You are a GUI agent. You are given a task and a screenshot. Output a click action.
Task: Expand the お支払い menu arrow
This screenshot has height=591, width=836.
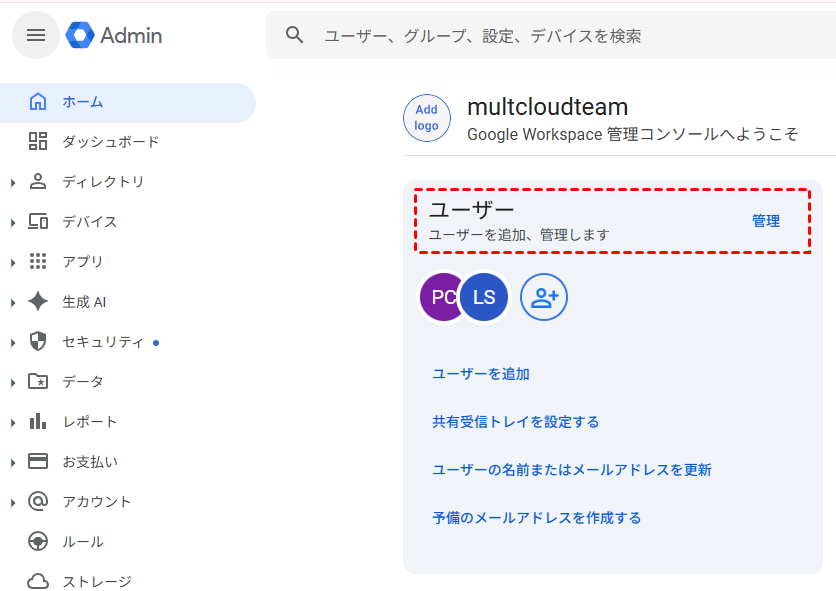tap(13, 462)
